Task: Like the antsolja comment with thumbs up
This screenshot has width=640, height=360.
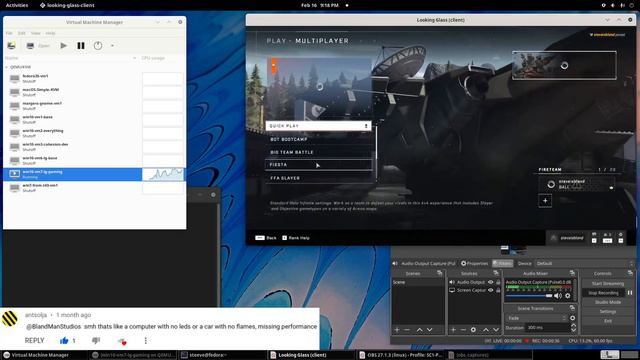Action: (x=64, y=340)
